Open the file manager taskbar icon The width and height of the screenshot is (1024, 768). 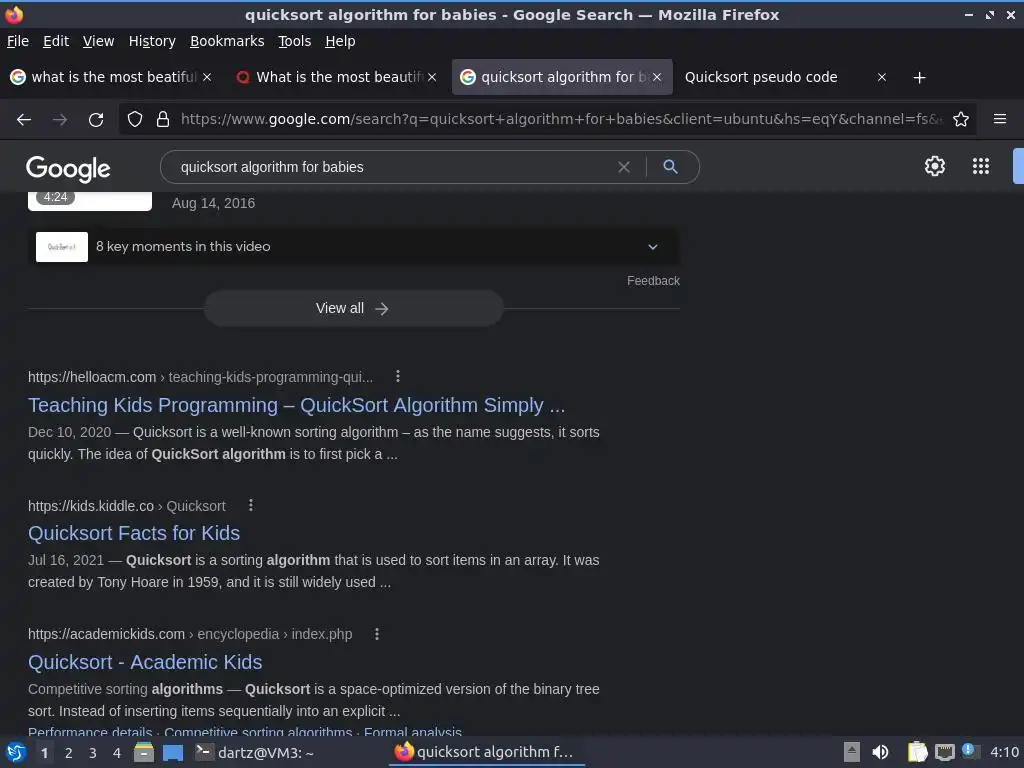[144, 752]
